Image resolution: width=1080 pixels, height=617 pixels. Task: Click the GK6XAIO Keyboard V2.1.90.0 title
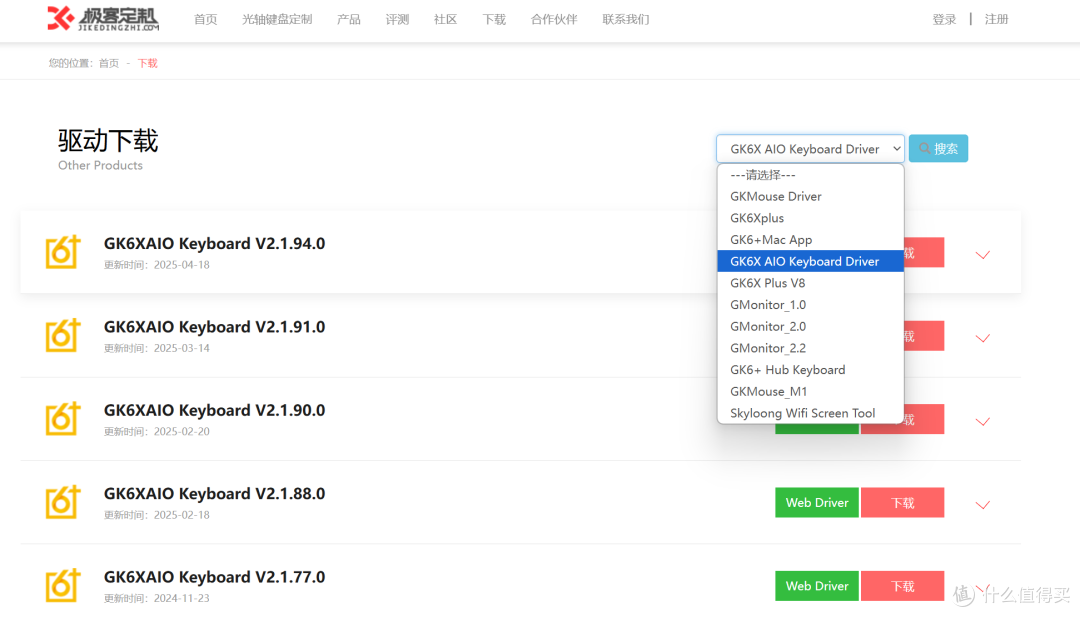tap(214, 410)
